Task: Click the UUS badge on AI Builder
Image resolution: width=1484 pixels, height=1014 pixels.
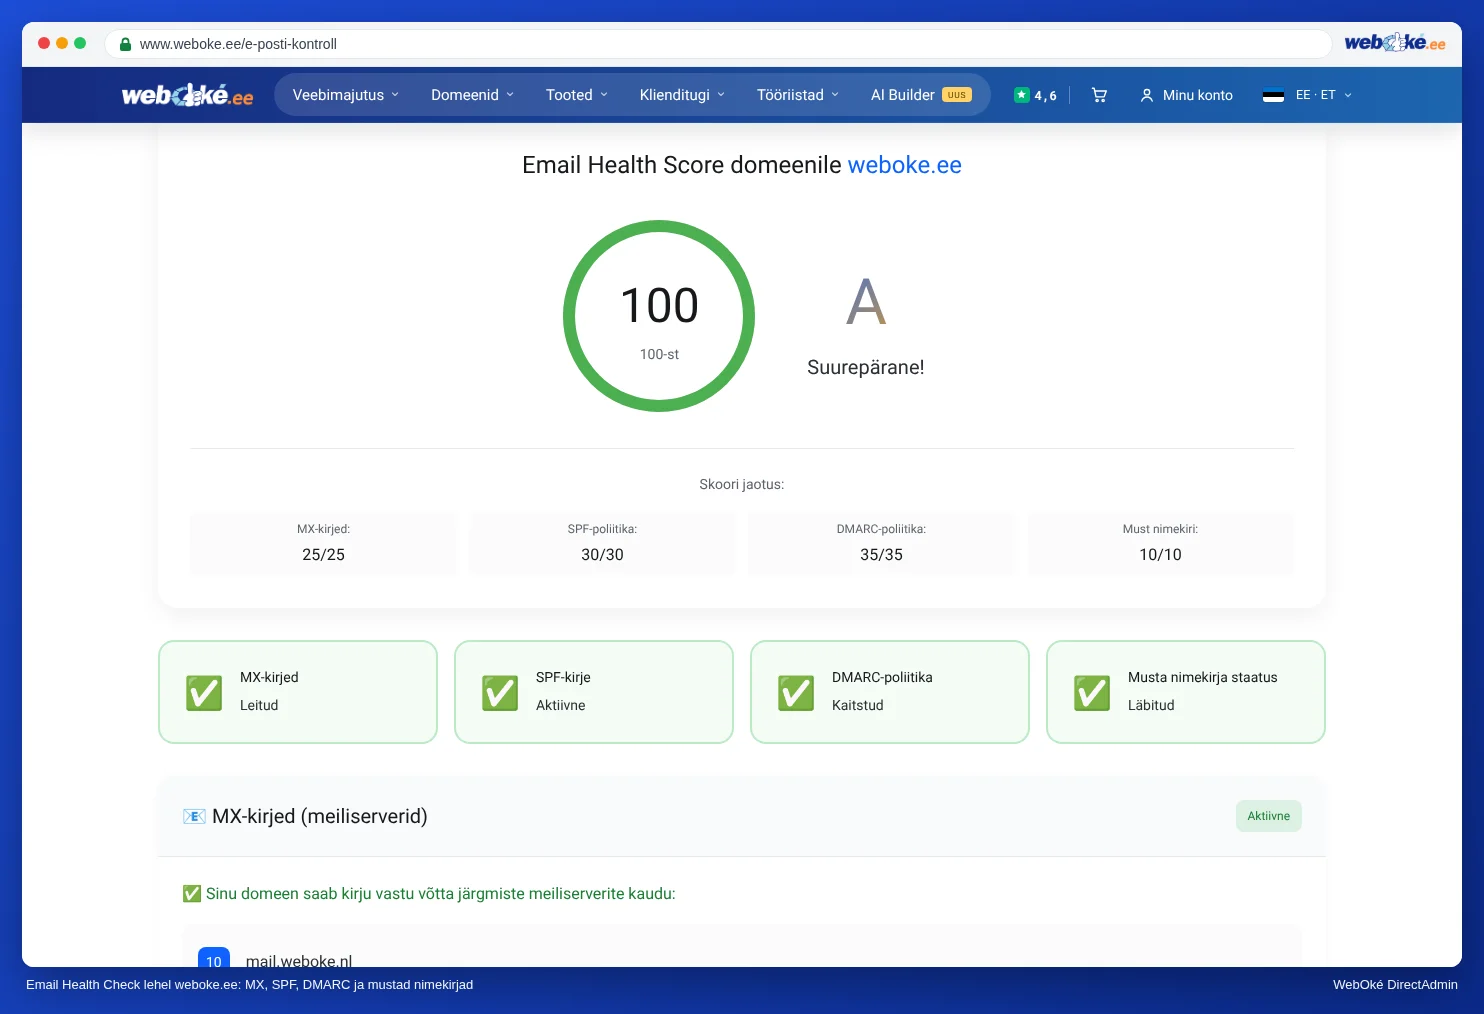Action: tap(957, 95)
